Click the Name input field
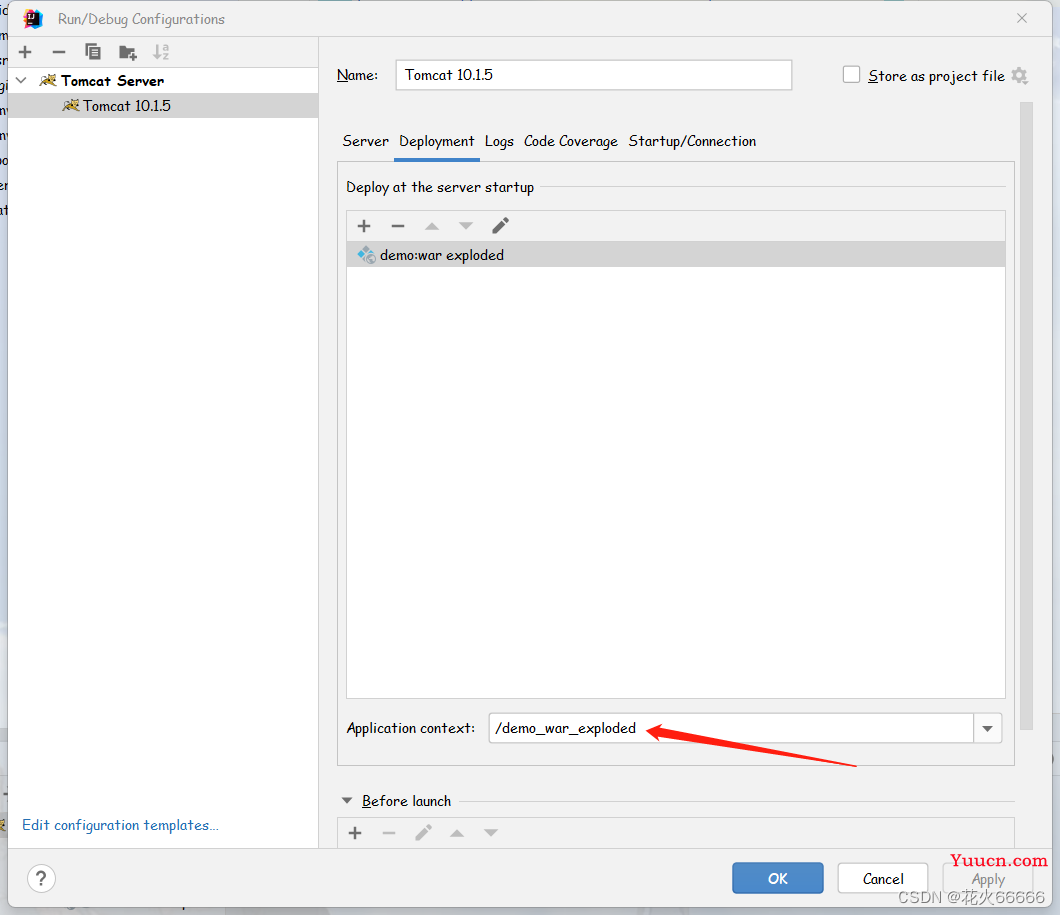This screenshot has width=1060, height=915. click(x=594, y=75)
